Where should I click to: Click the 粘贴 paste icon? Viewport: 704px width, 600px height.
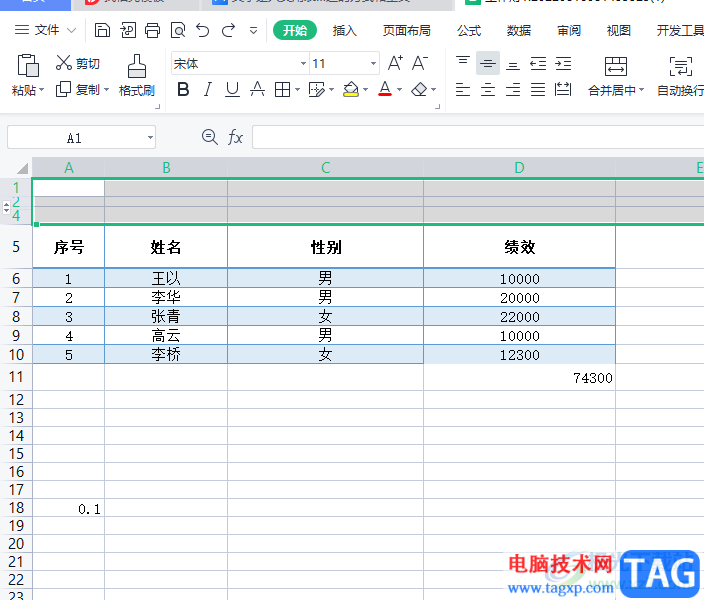[28, 66]
